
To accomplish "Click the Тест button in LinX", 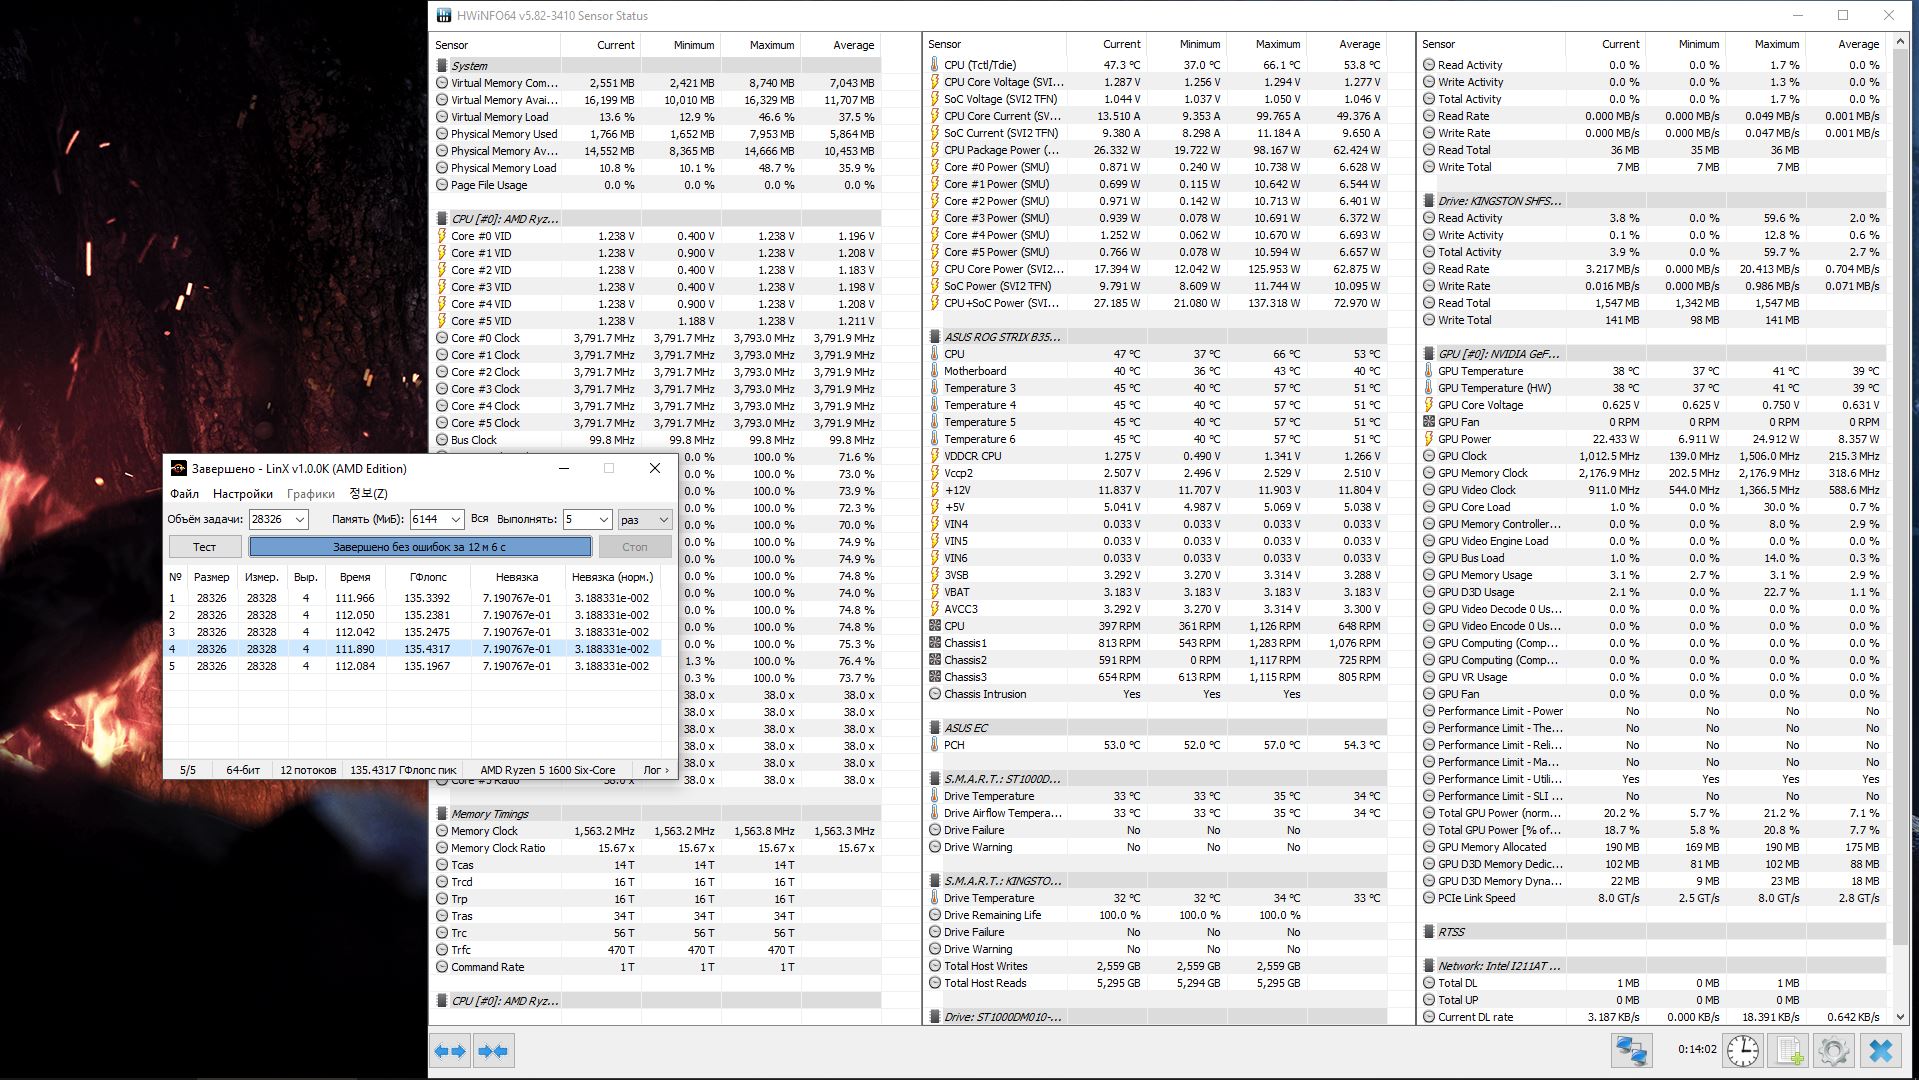I will pos(205,547).
